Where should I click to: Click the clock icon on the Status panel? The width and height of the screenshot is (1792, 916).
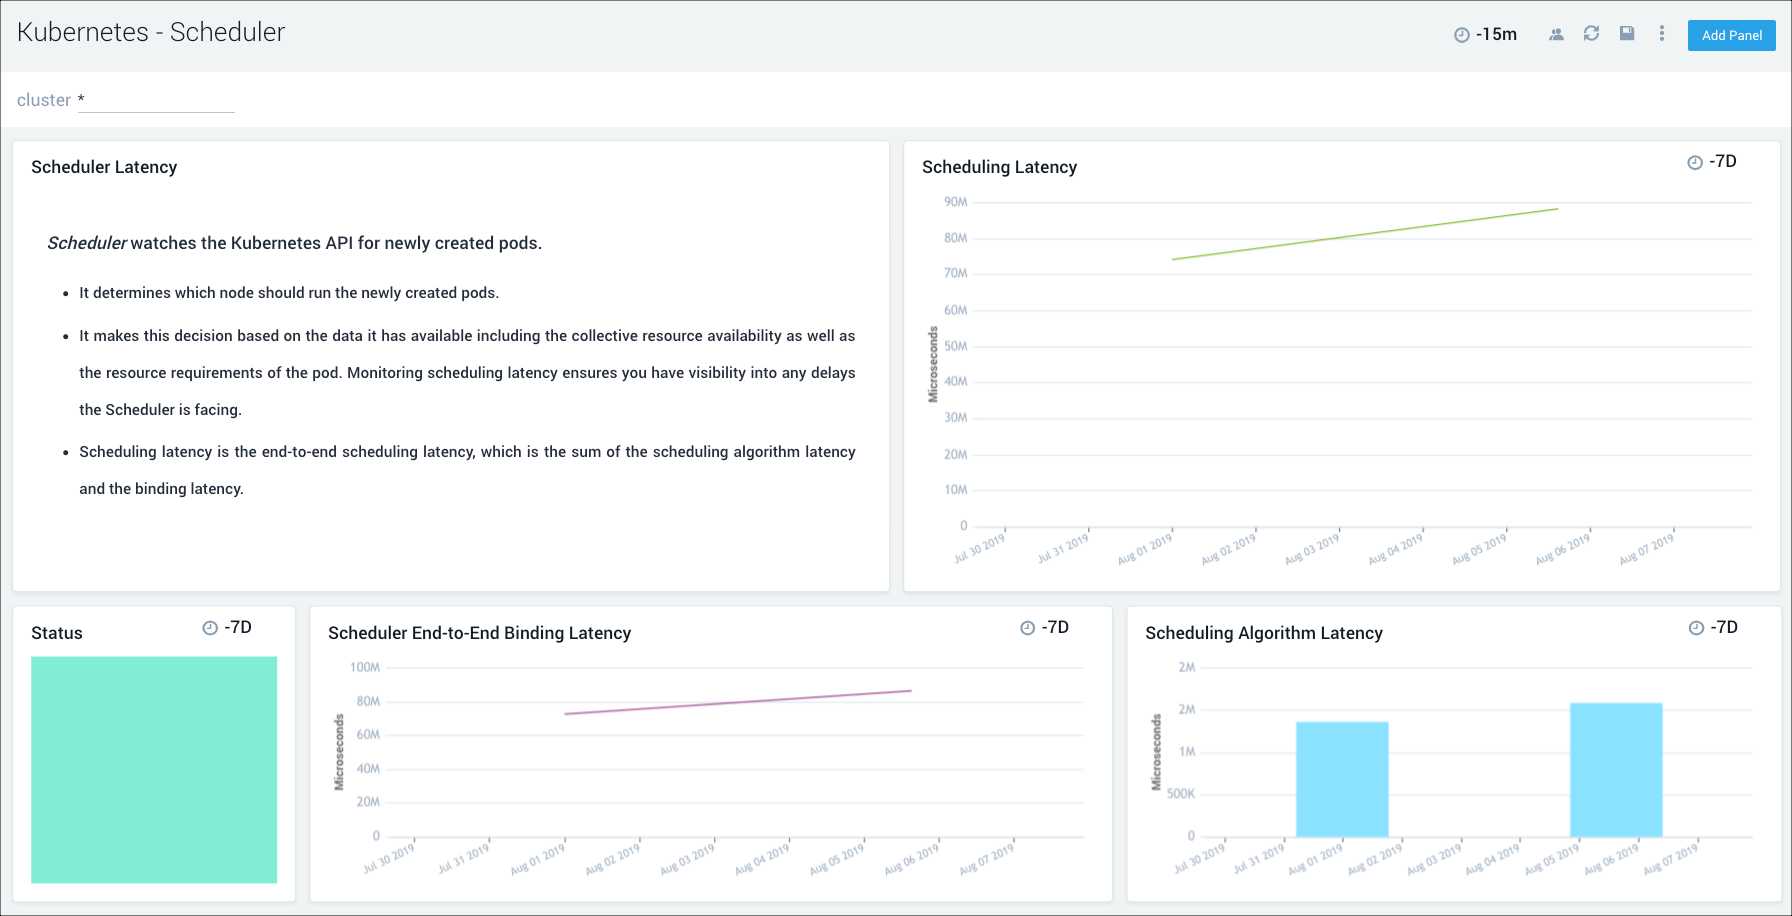210,628
